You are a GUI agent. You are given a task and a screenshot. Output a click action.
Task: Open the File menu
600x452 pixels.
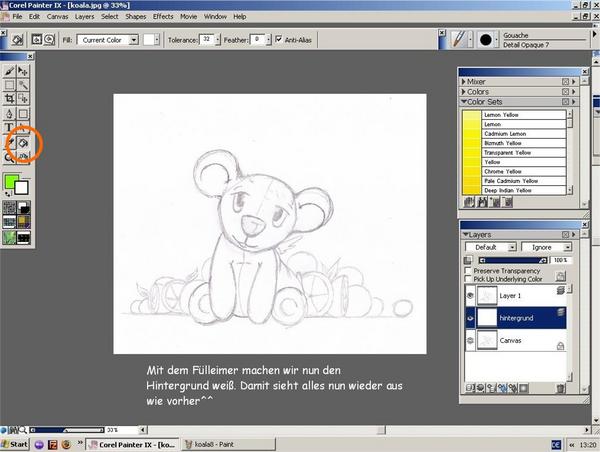point(17,16)
